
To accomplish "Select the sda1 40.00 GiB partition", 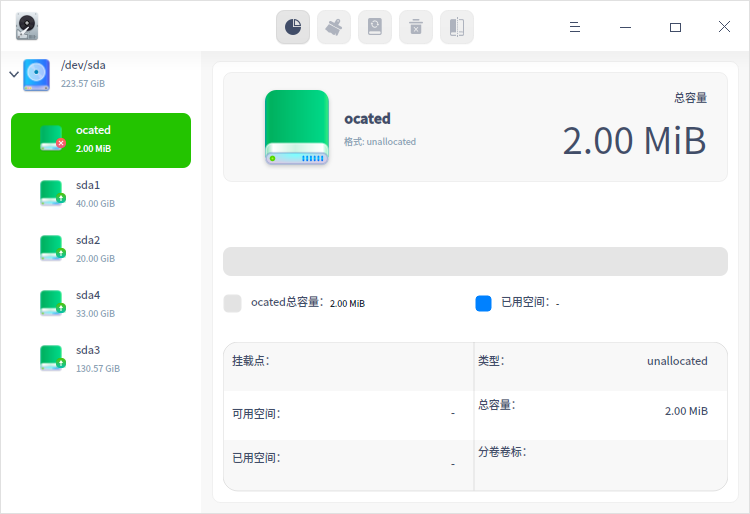I will (x=101, y=194).
